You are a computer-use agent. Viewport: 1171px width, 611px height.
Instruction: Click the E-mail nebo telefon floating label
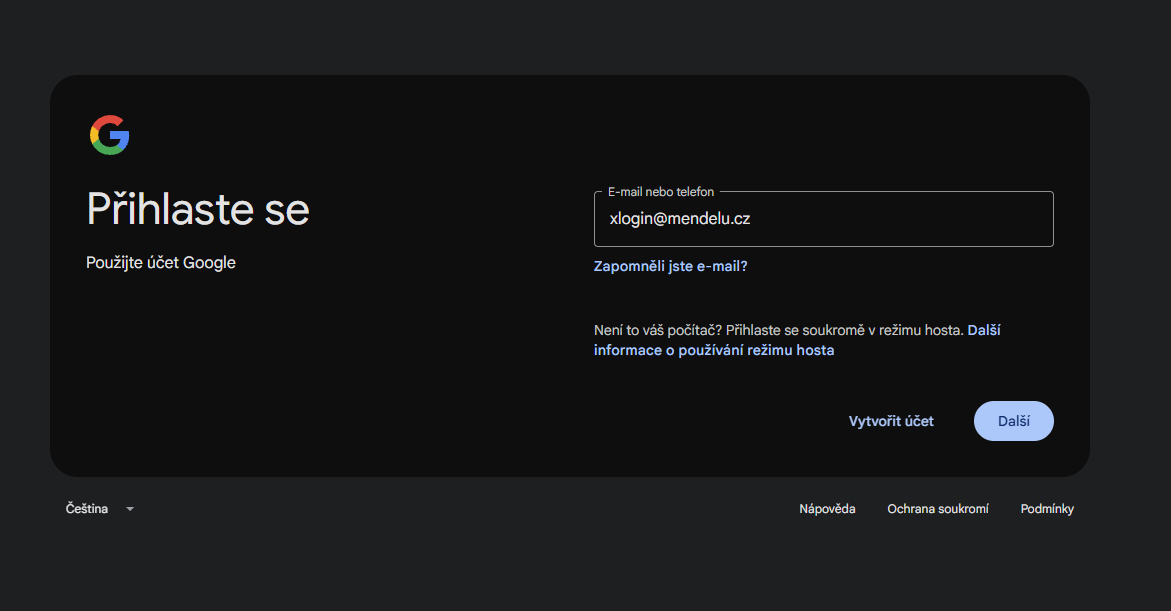coord(661,192)
